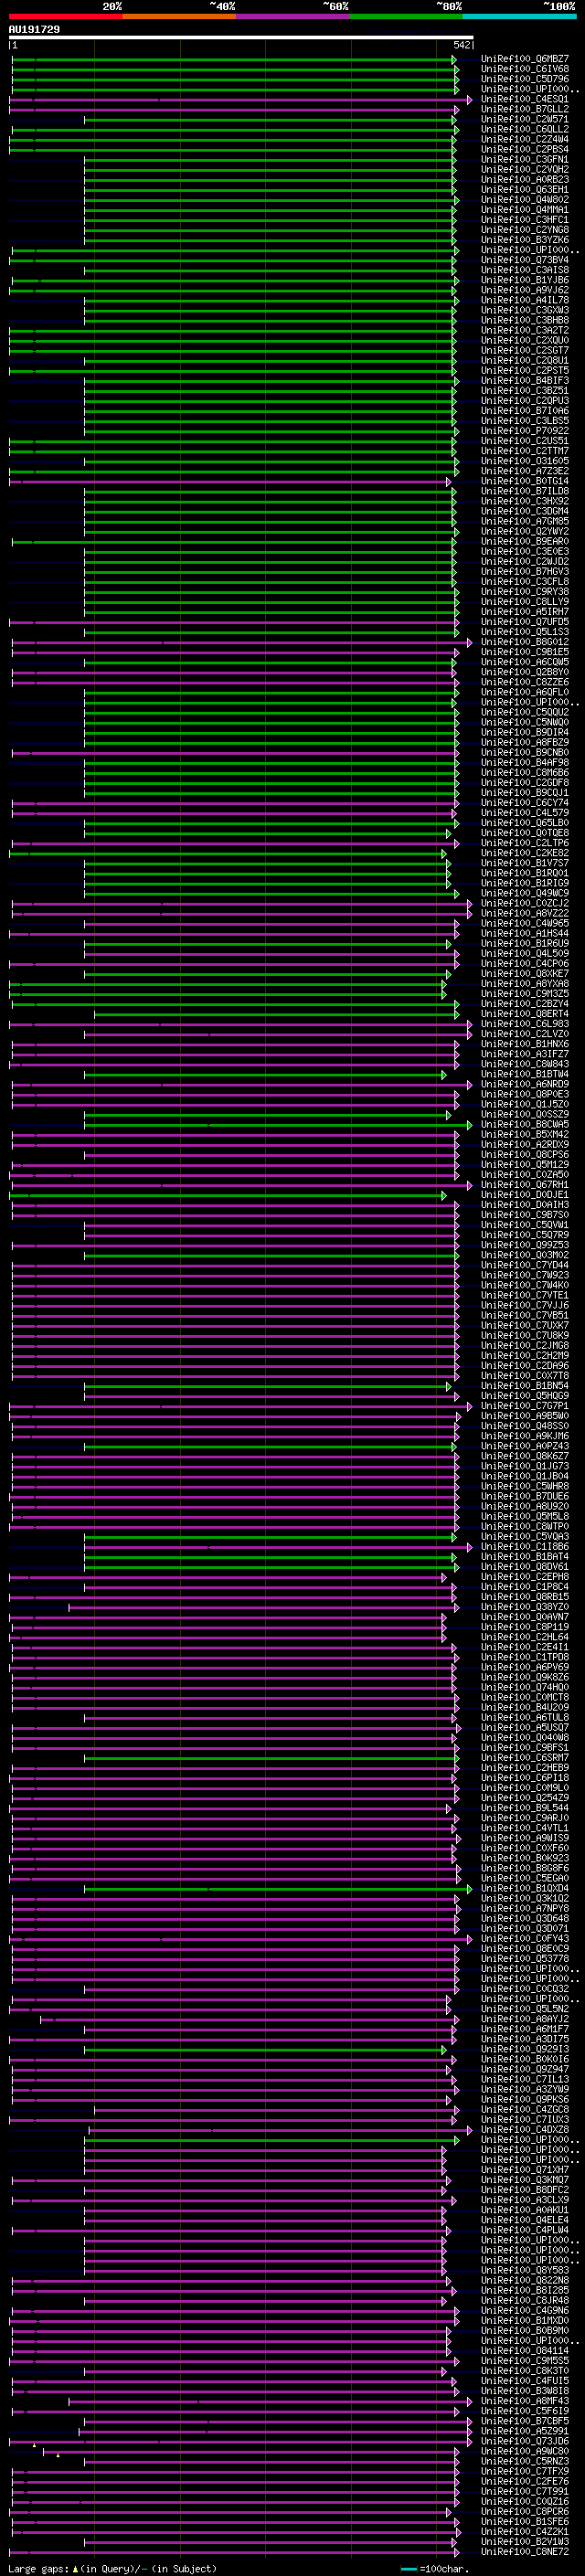Select the UniRef100_Q73BV4 label
This screenshot has height=2576, width=585.
(525, 261)
